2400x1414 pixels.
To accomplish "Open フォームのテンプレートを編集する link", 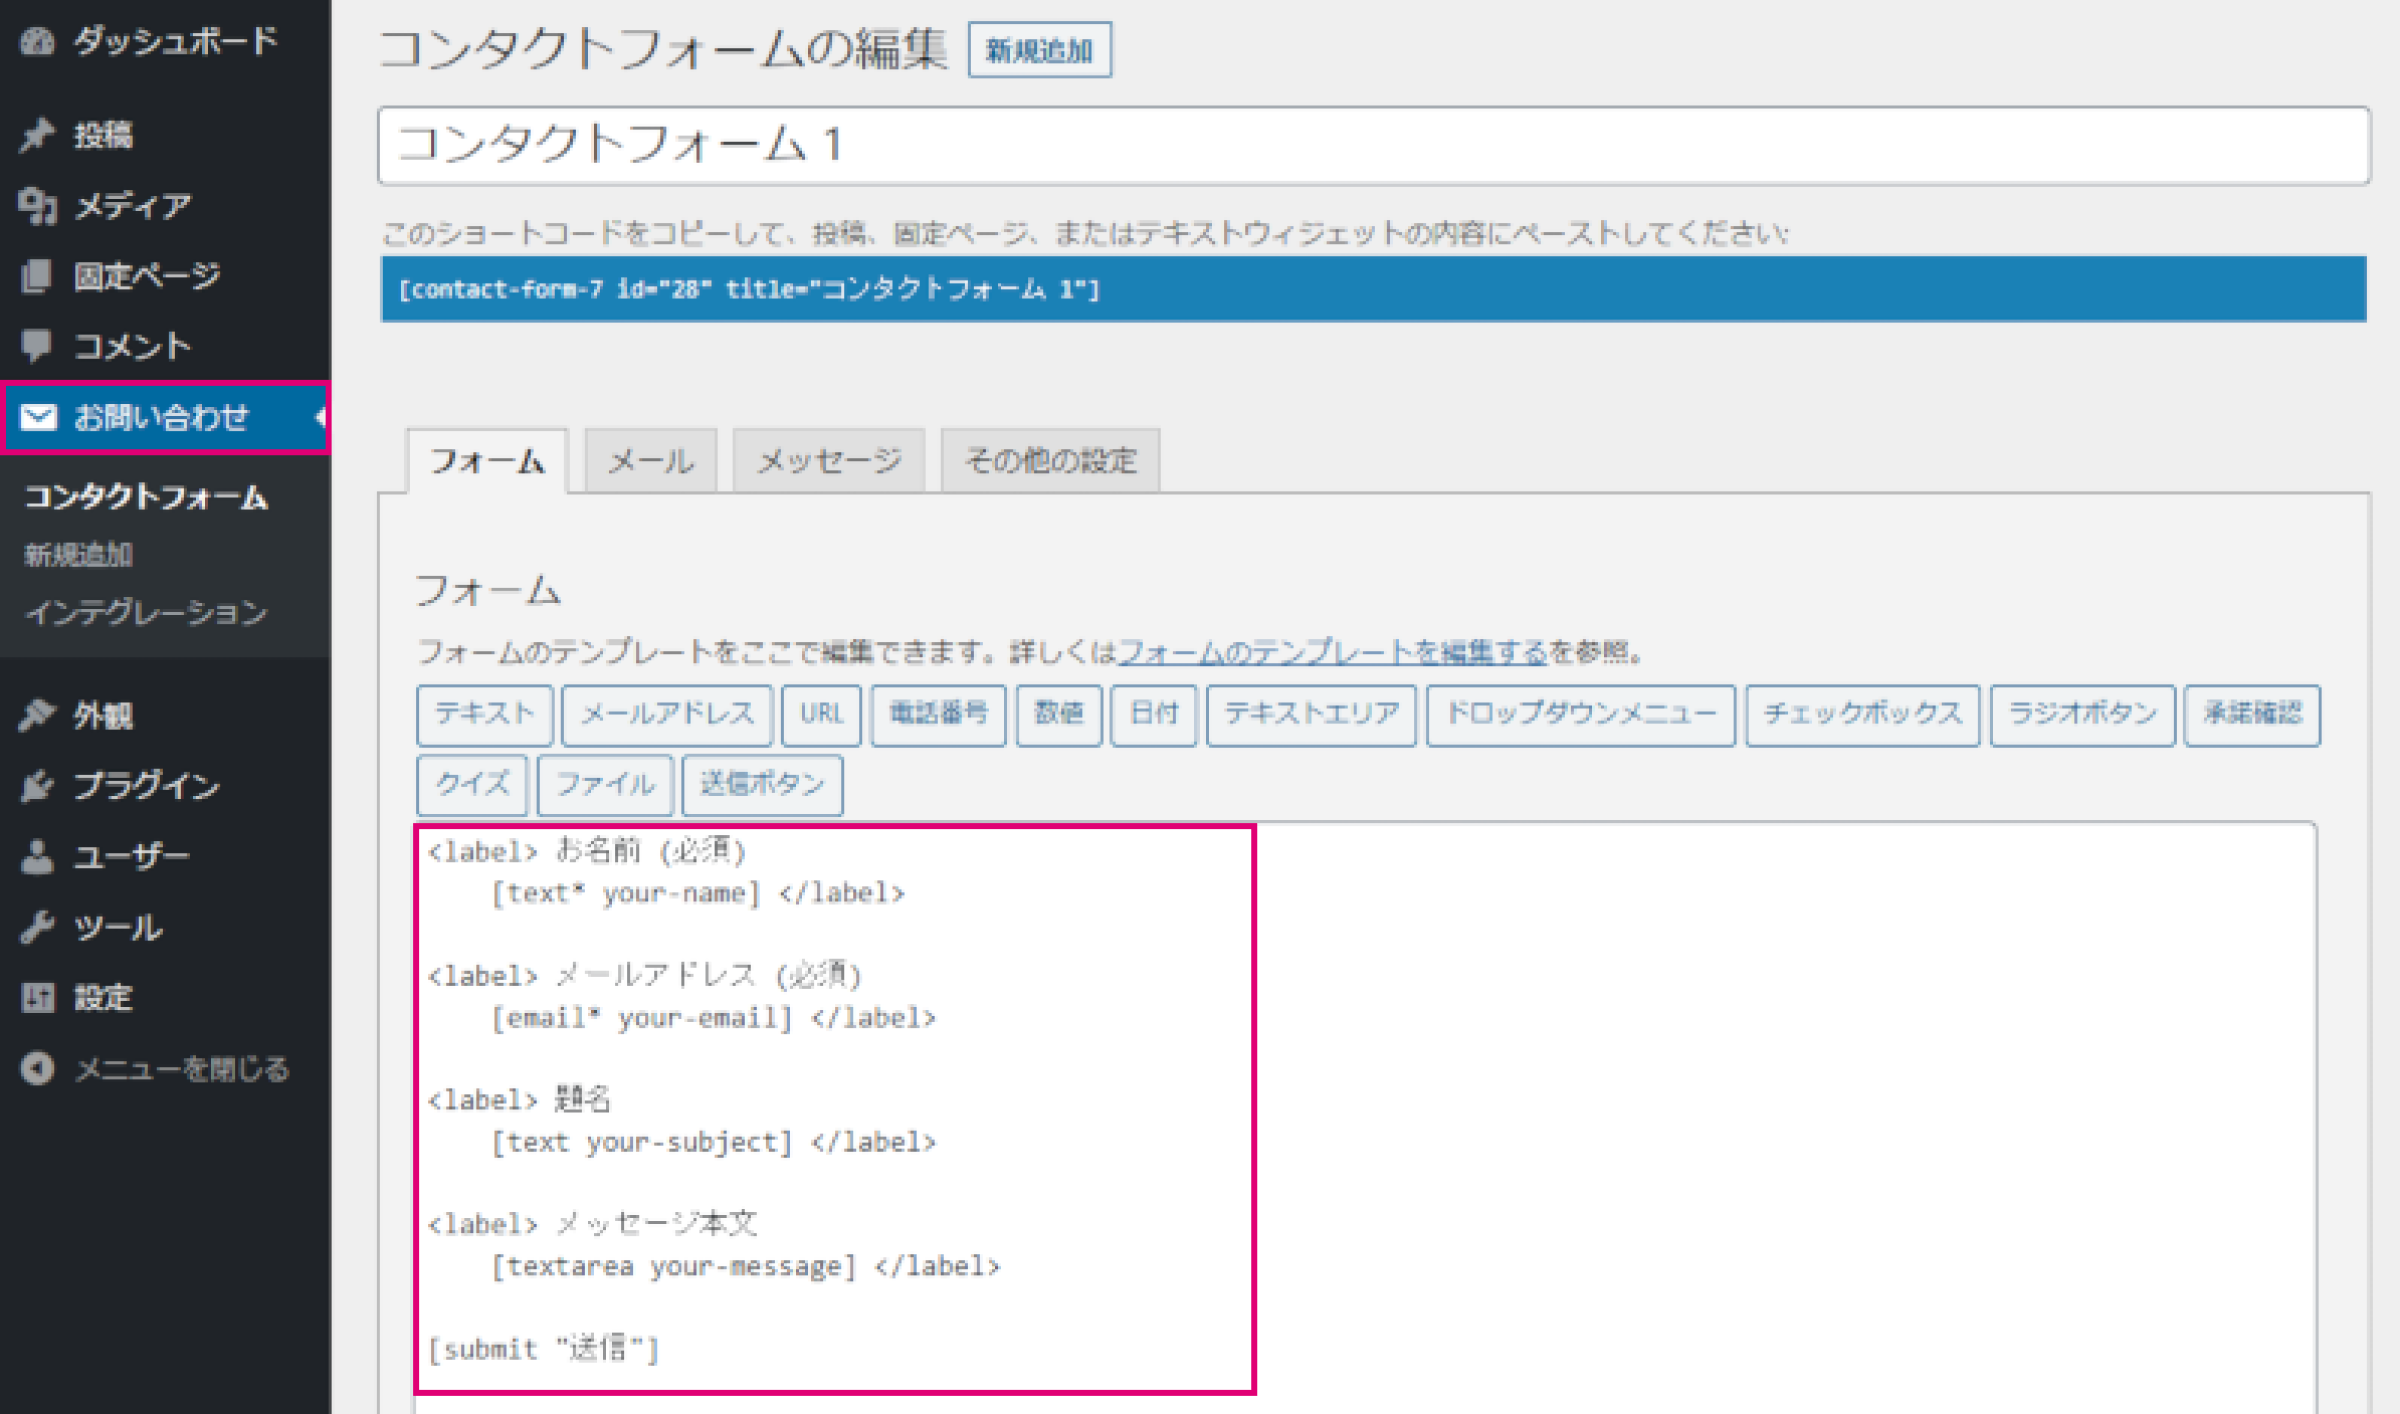I will tap(1332, 652).
